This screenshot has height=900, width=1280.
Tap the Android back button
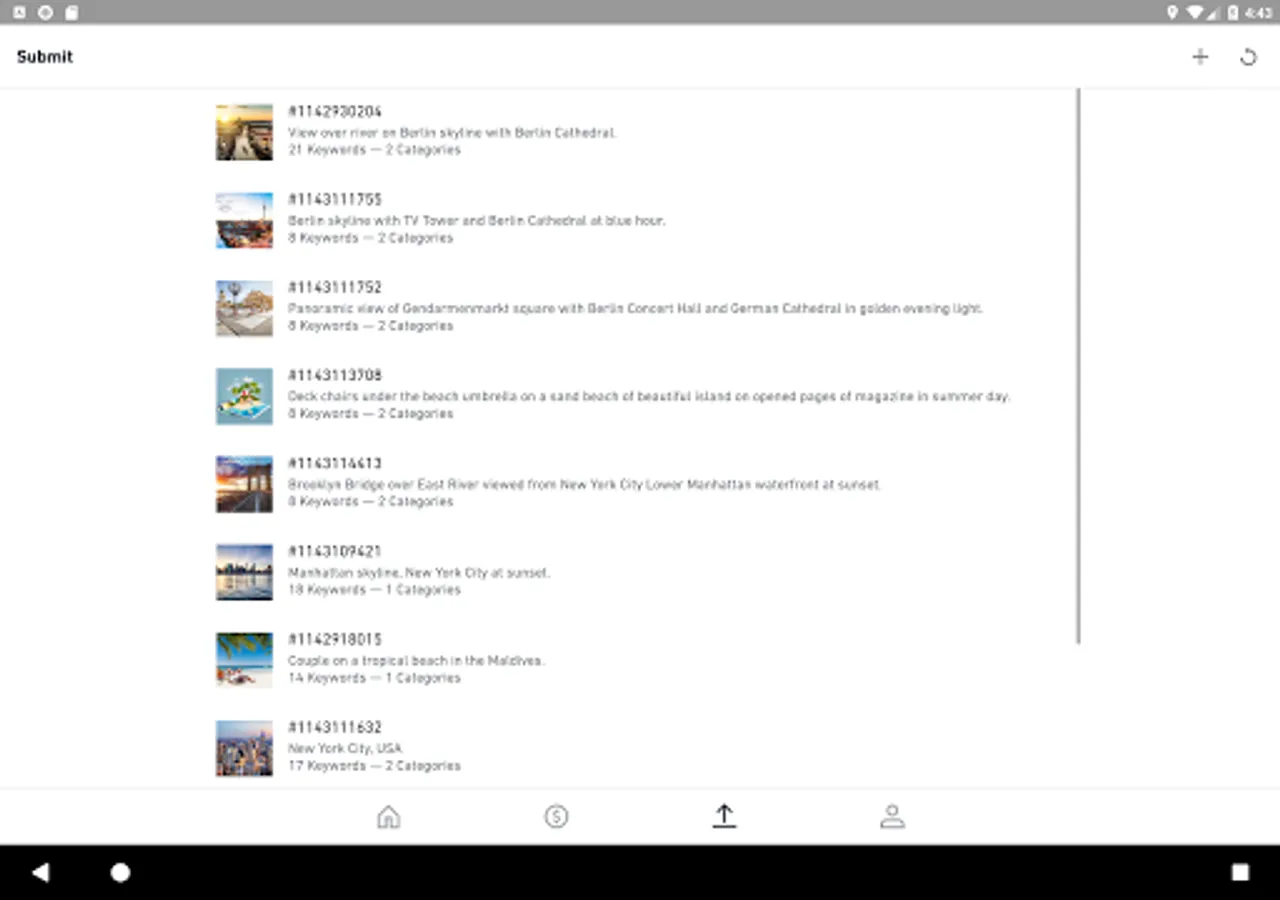click(x=40, y=872)
